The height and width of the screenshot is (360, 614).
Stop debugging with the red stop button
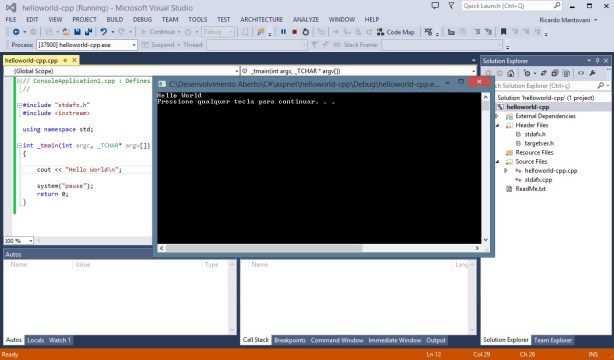tap(294, 32)
